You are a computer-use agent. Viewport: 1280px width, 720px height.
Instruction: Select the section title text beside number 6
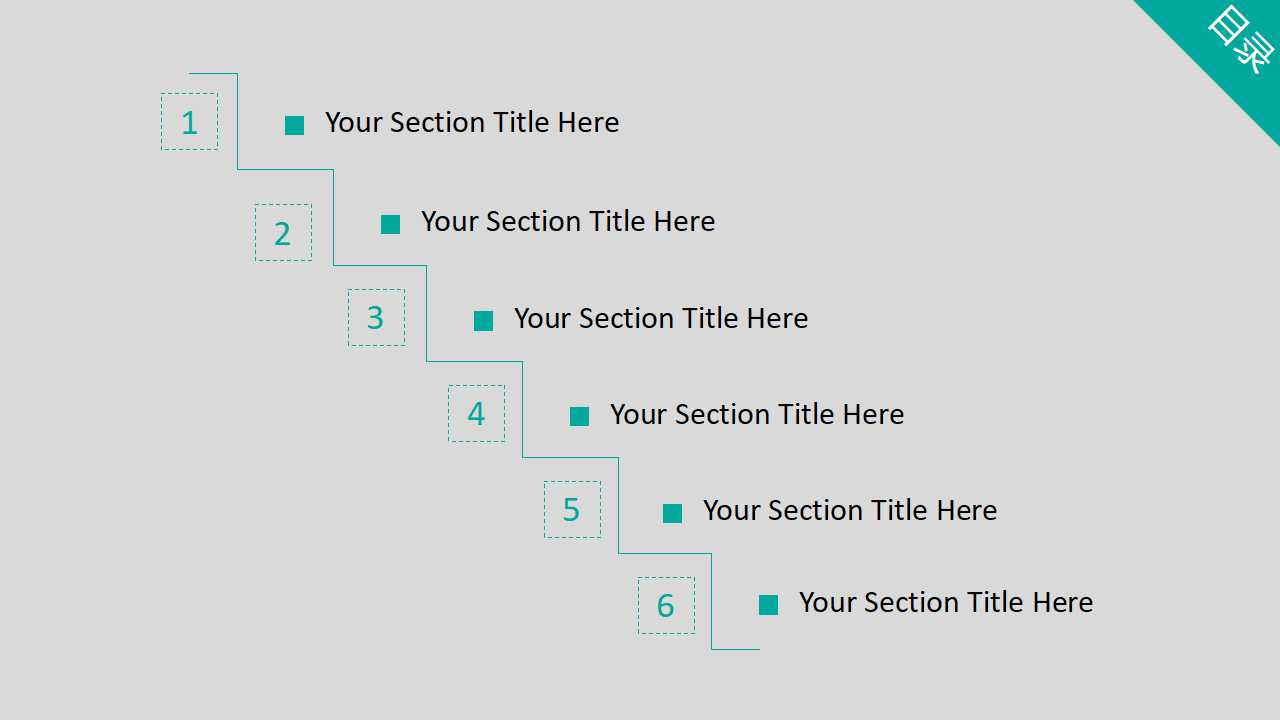946,602
